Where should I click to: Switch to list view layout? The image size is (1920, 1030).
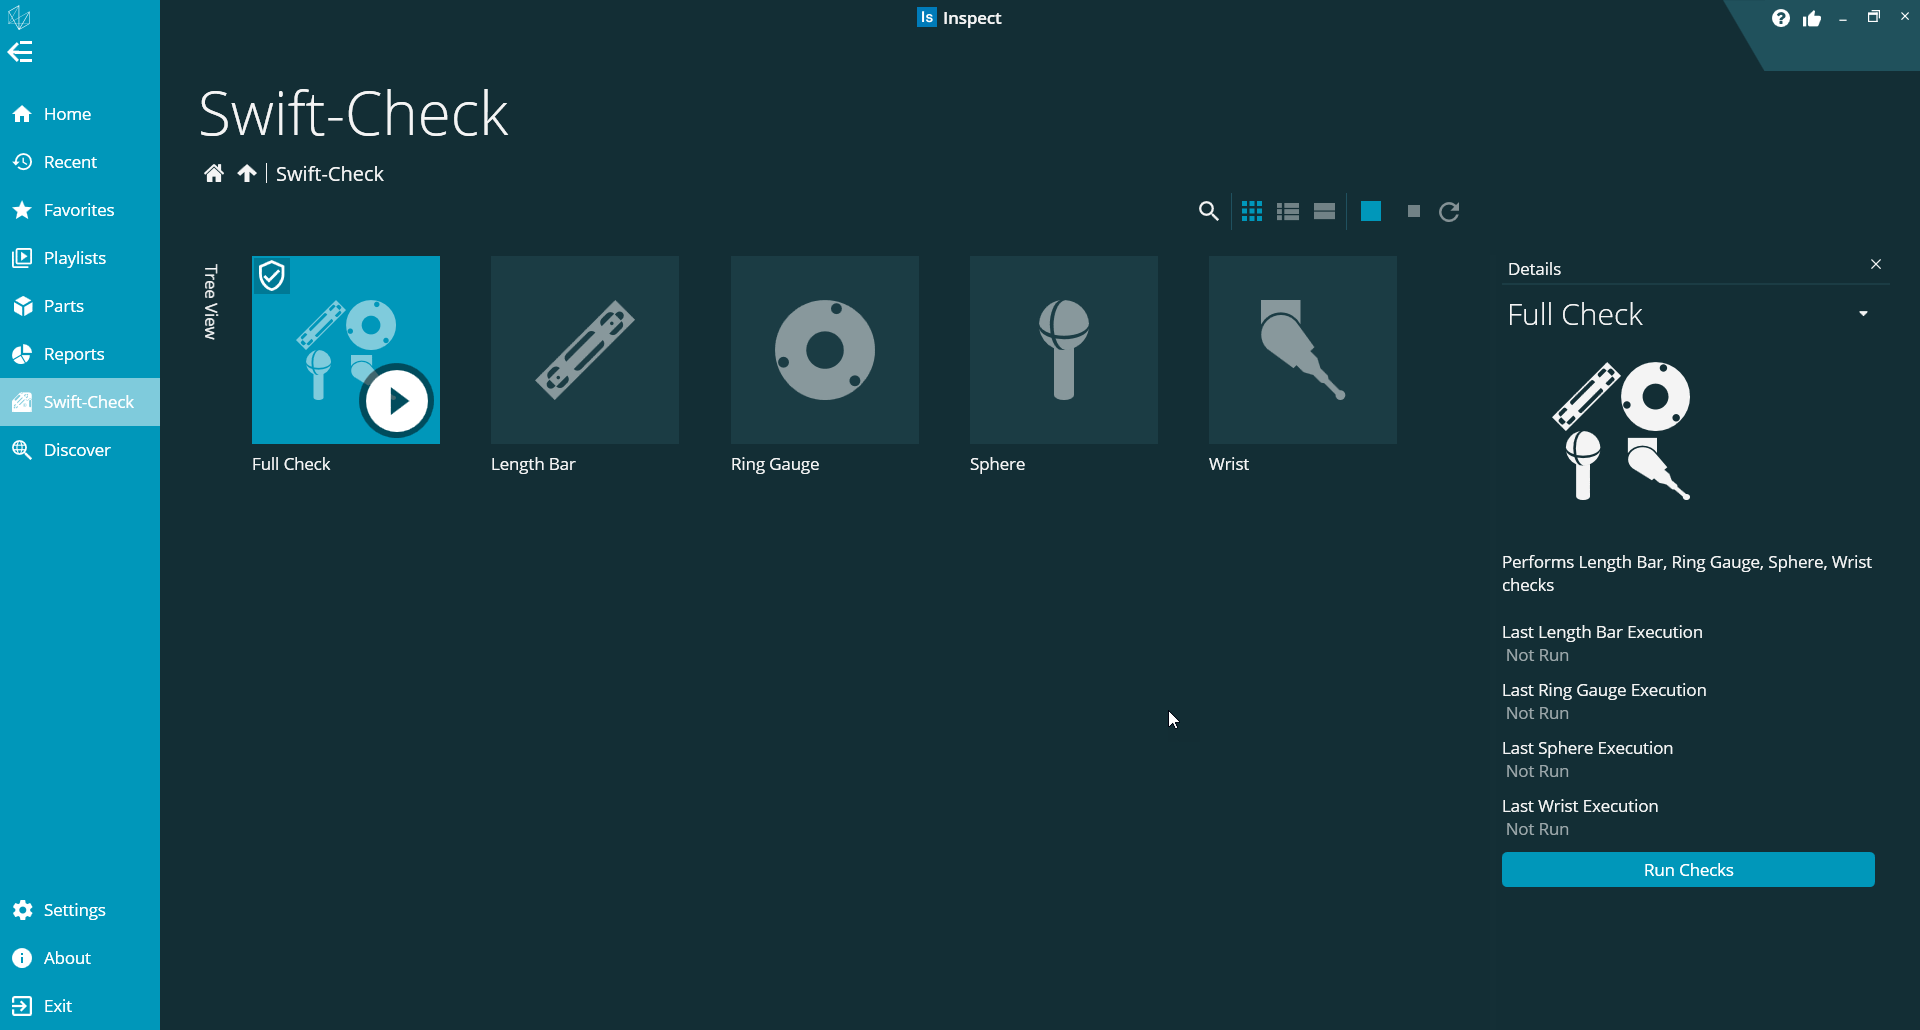point(1288,211)
